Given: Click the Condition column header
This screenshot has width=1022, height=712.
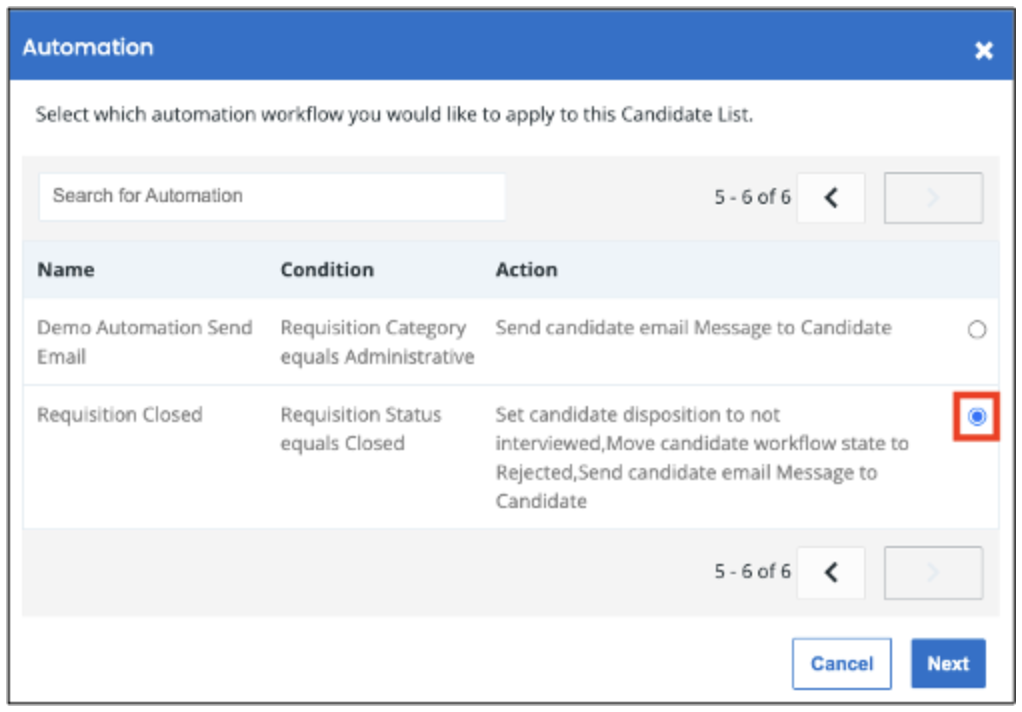Looking at the screenshot, I should tap(327, 269).
